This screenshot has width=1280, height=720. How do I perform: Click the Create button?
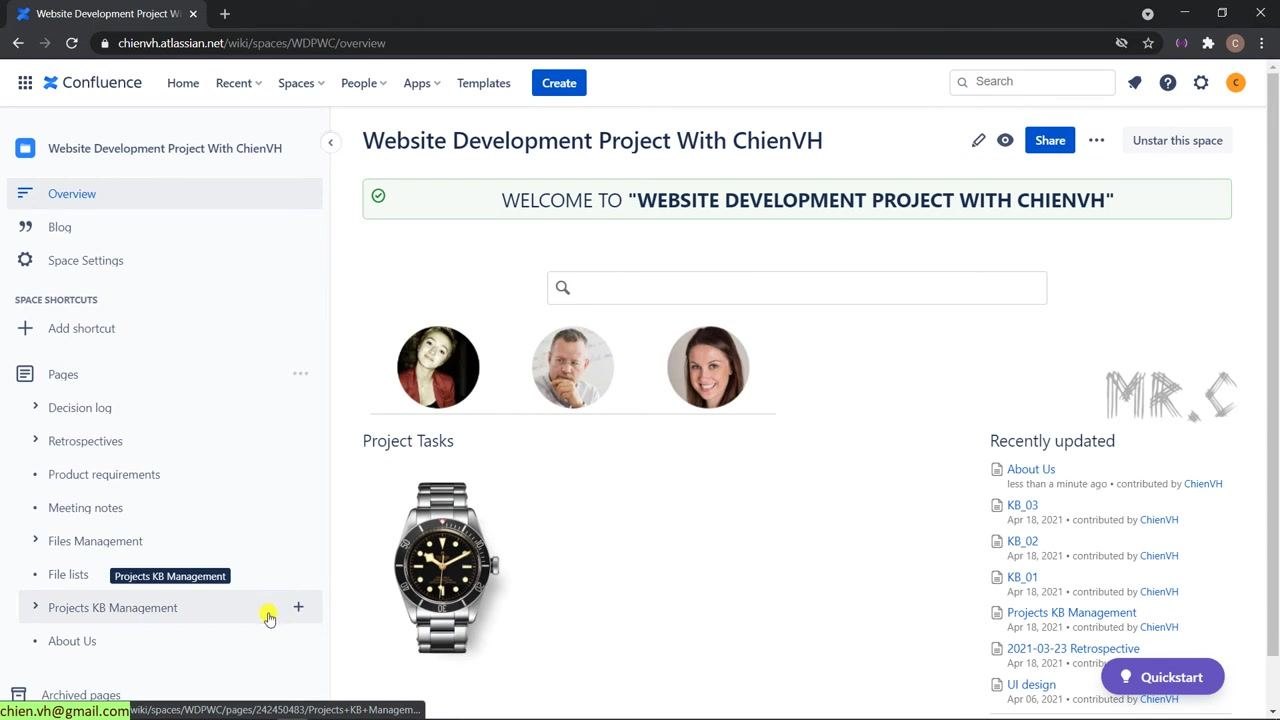[x=559, y=83]
